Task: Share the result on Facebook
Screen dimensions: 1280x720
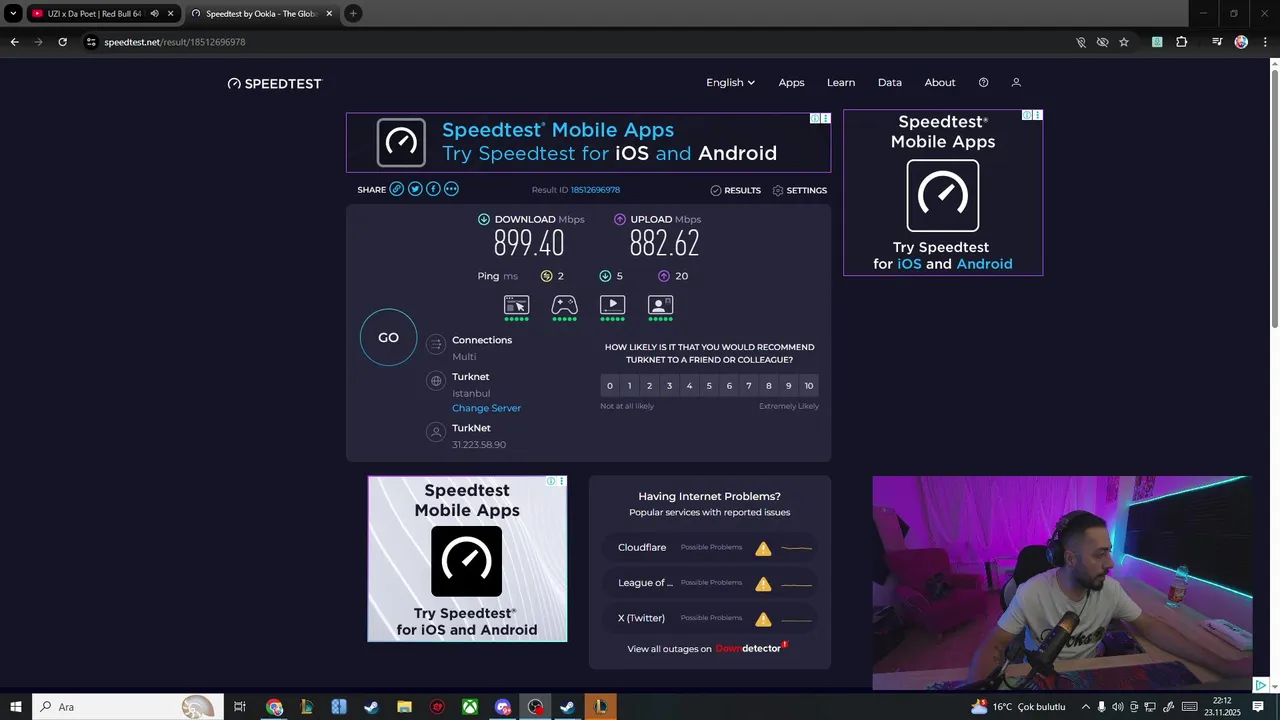Action: [x=433, y=189]
